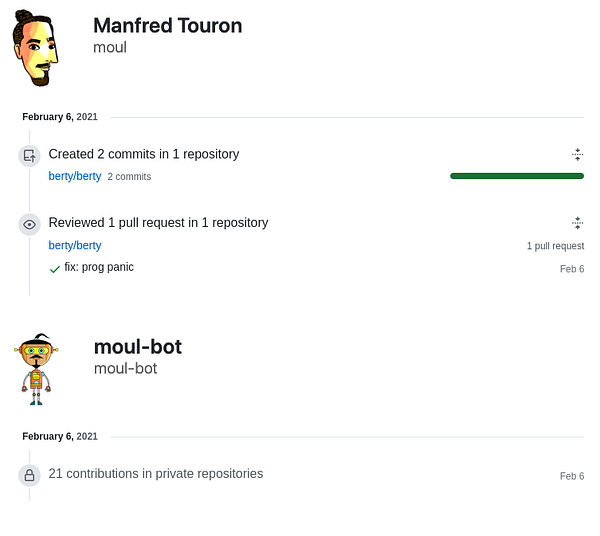Image resolution: width=600 pixels, height=536 pixels.
Task: Click the eye icon for reviewed pull requests
Action: tap(29, 224)
